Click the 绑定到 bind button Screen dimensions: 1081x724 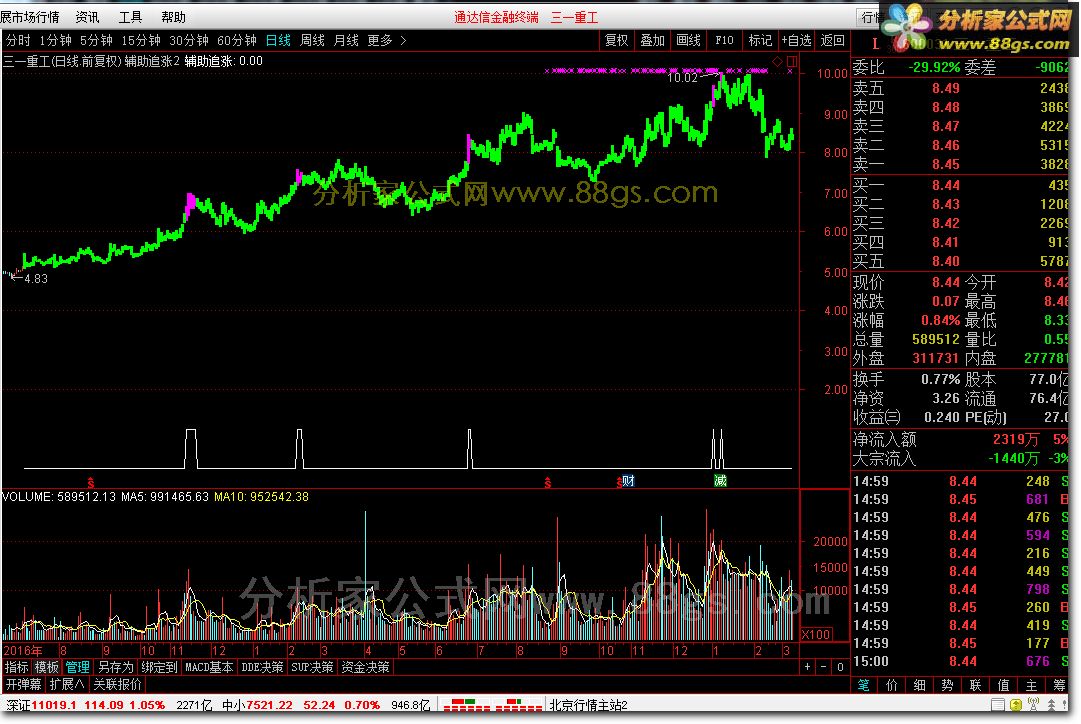[159, 667]
